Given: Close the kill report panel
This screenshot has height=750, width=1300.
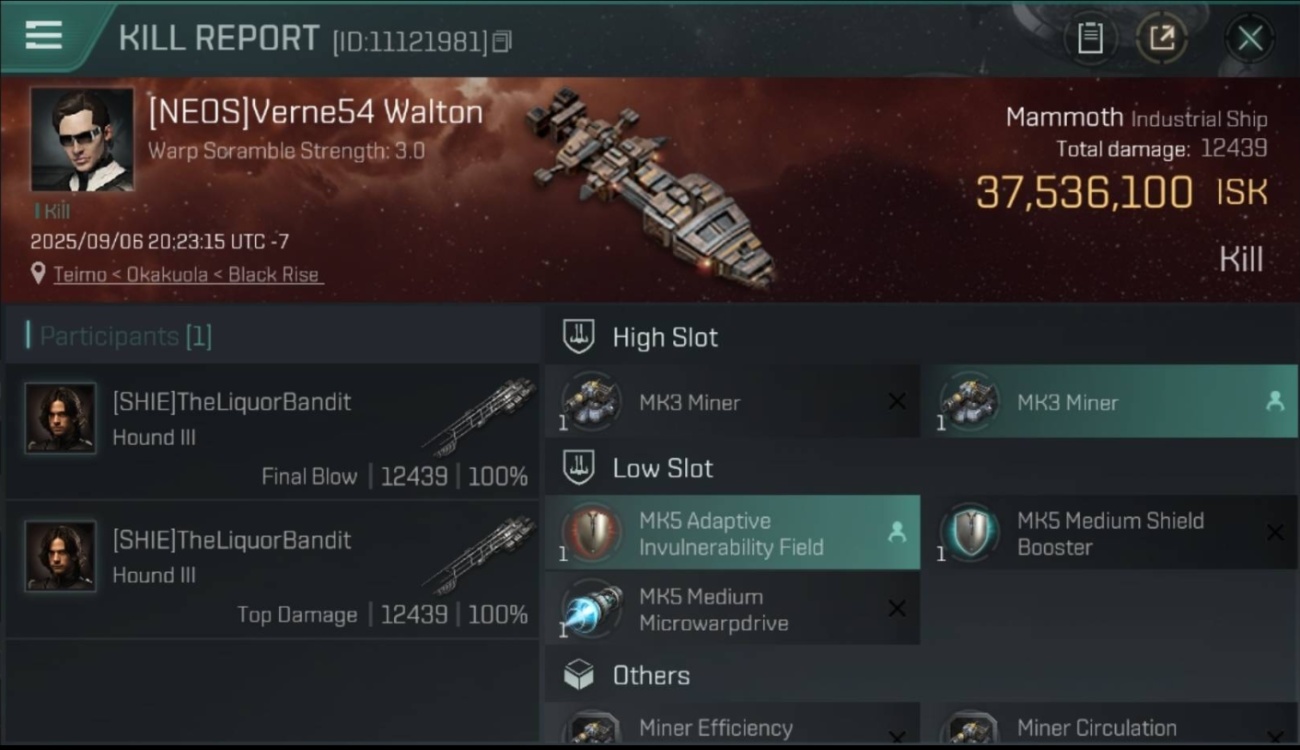Looking at the screenshot, I should (1249, 38).
